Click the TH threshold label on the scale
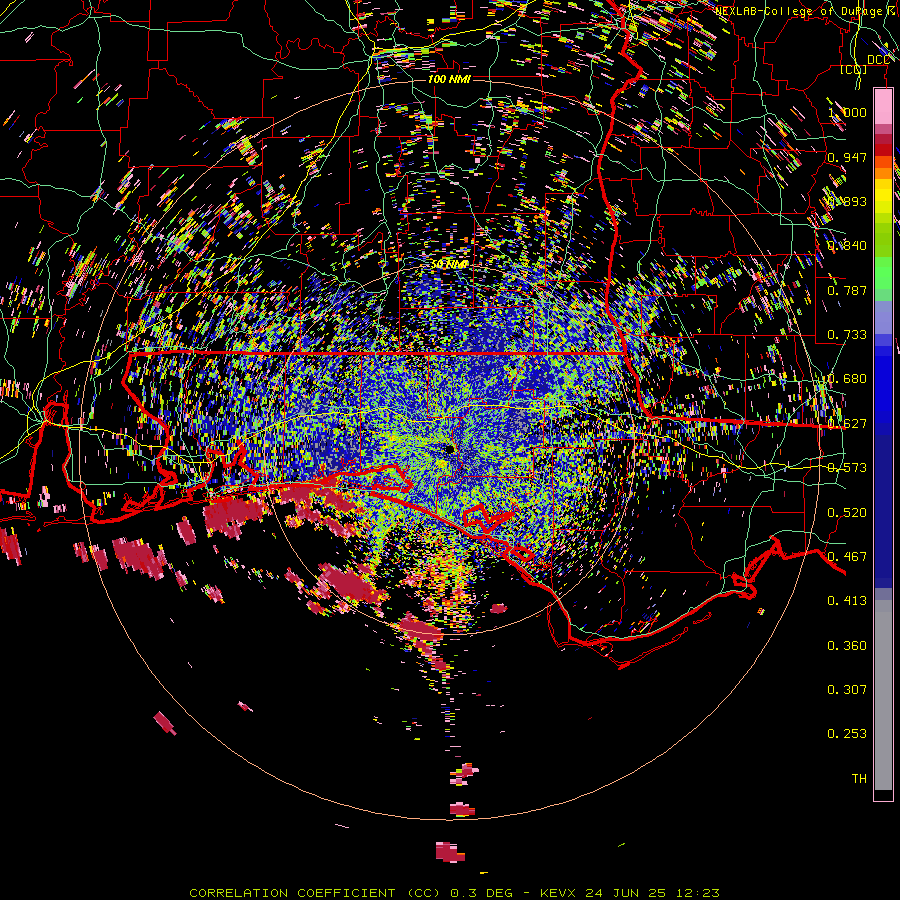The width and height of the screenshot is (900, 900). (x=859, y=778)
